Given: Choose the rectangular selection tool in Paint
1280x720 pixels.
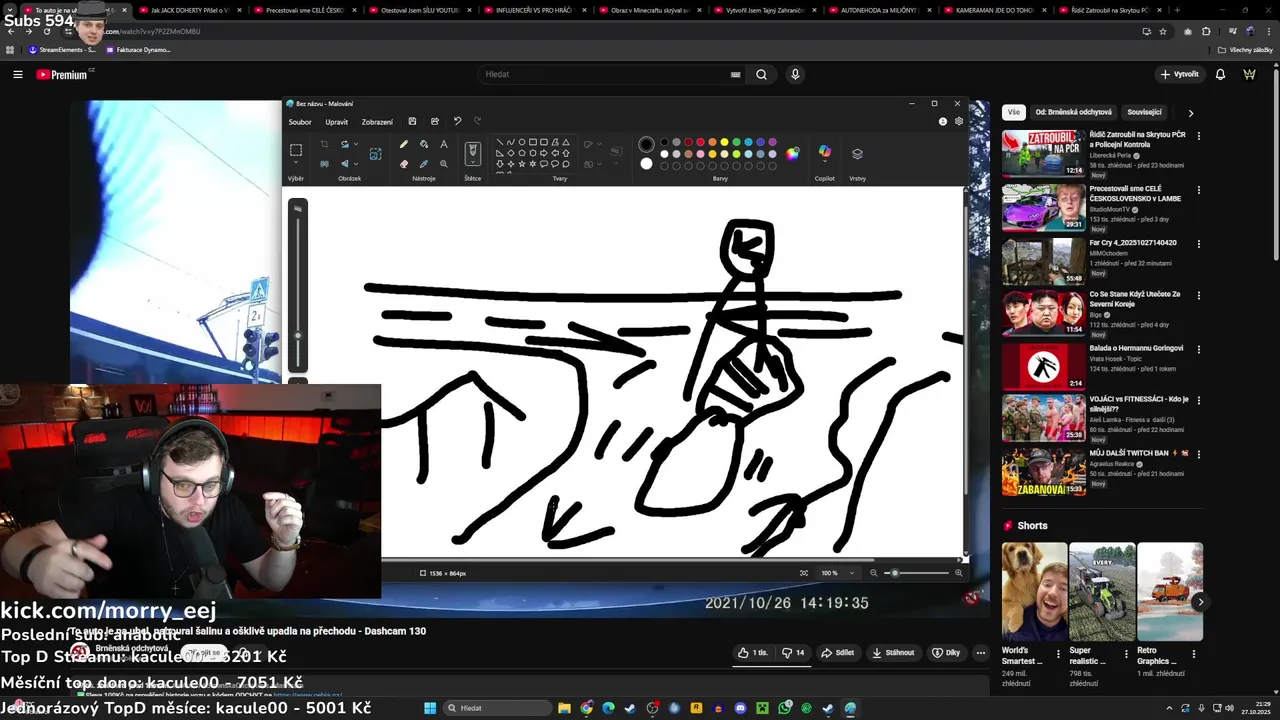Looking at the screenshot, I should (x=296, y=150).
